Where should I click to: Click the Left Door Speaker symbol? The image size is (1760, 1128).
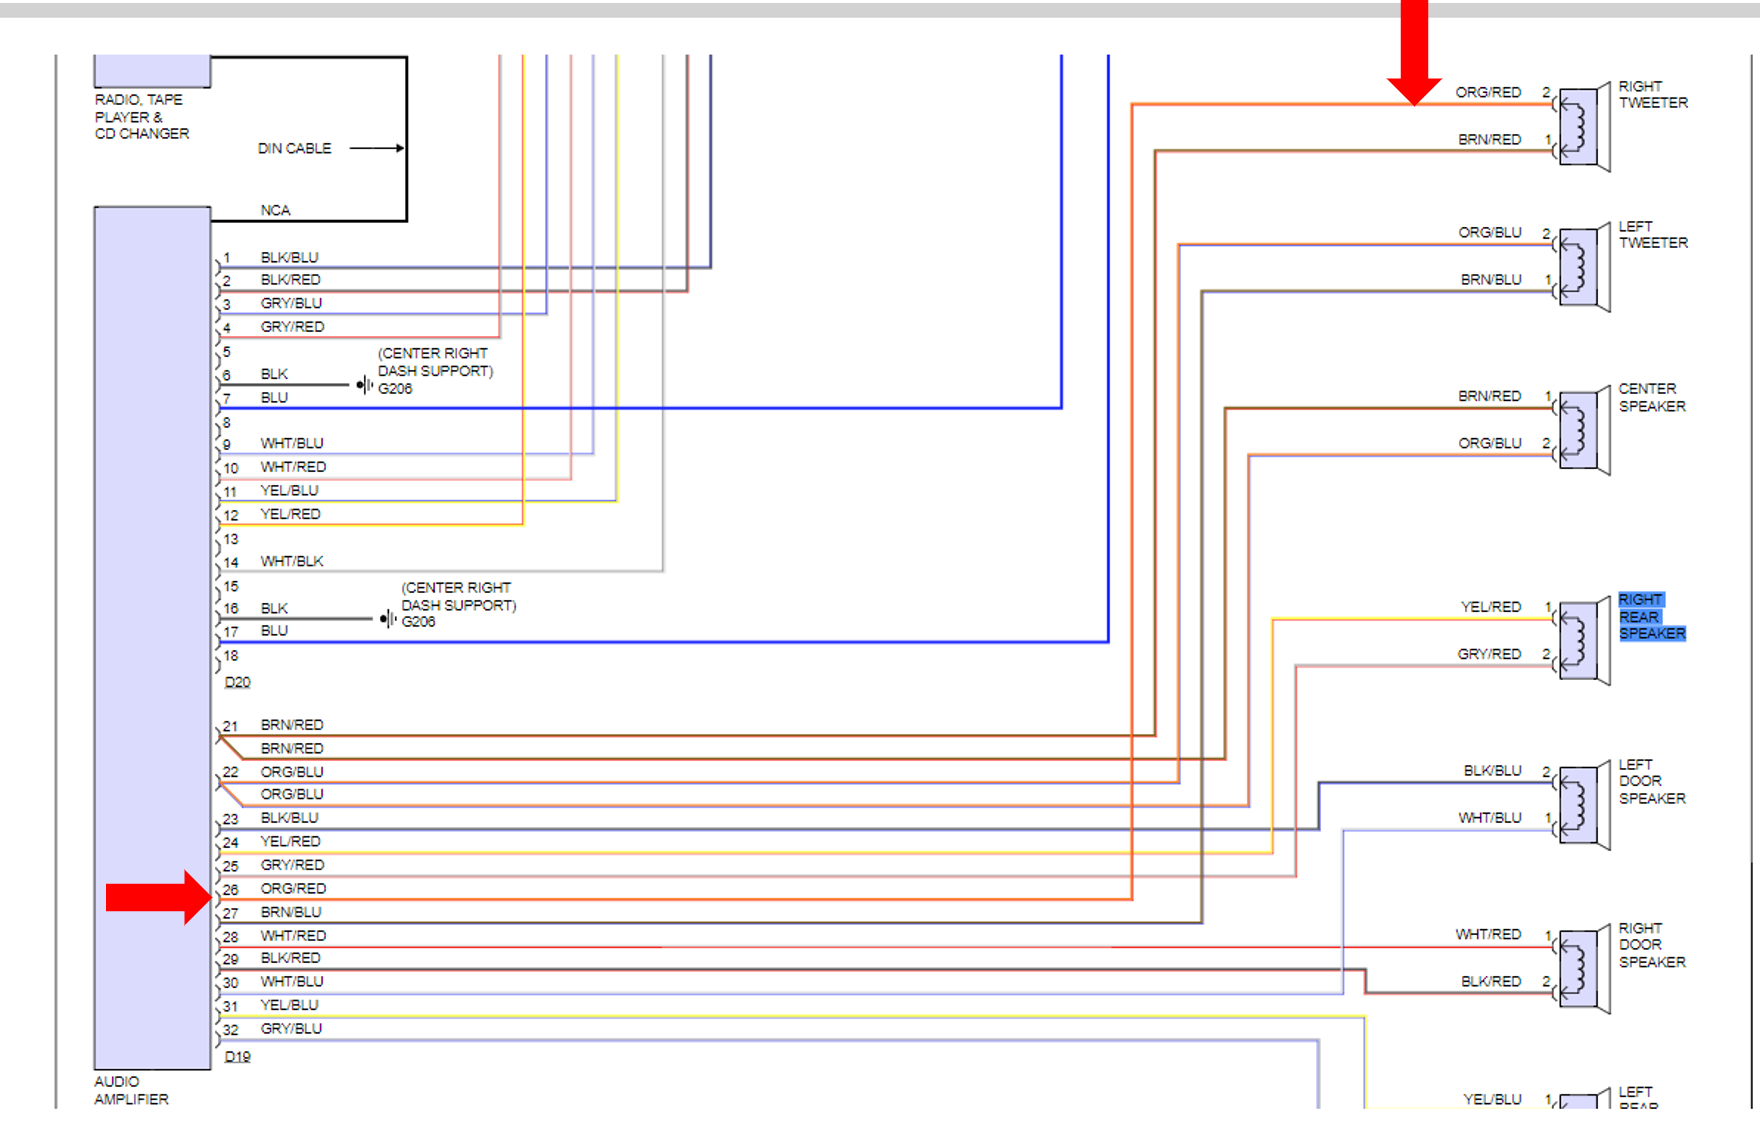1584,806
